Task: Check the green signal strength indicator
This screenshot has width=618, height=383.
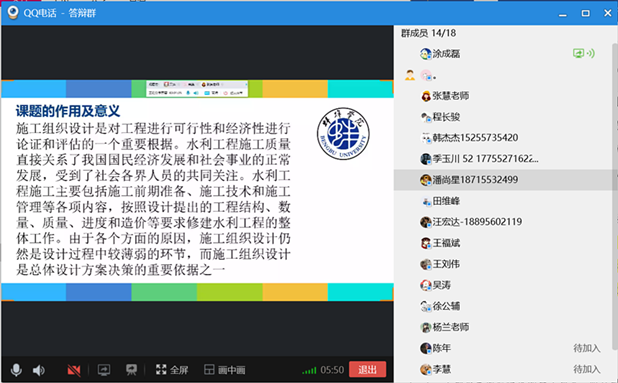Action: pos(309,370)
